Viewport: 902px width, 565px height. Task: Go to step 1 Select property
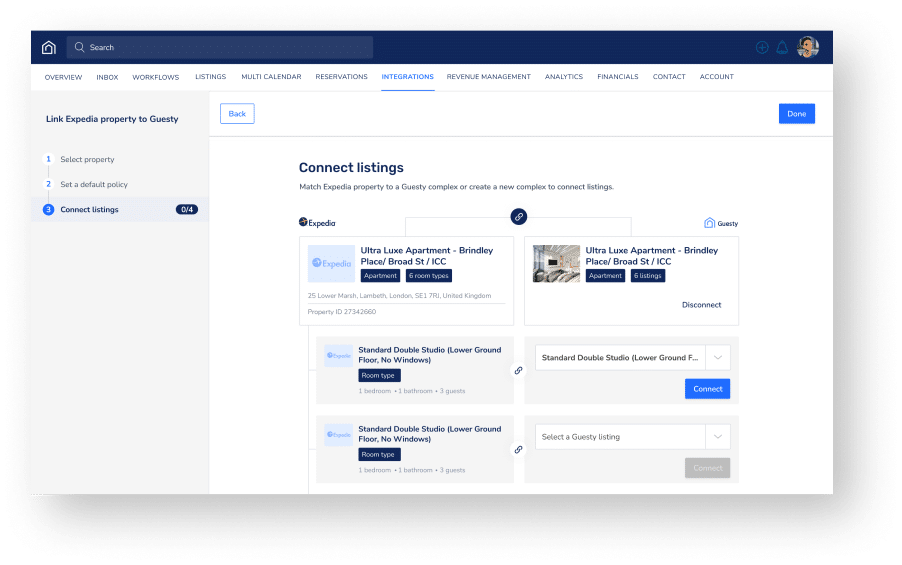tap(87, 159)
